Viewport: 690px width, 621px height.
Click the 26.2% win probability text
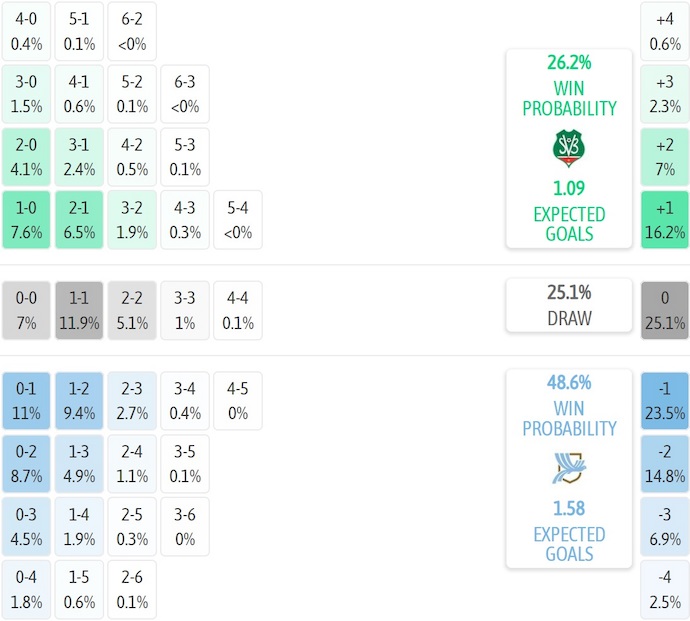coord(568,62)
